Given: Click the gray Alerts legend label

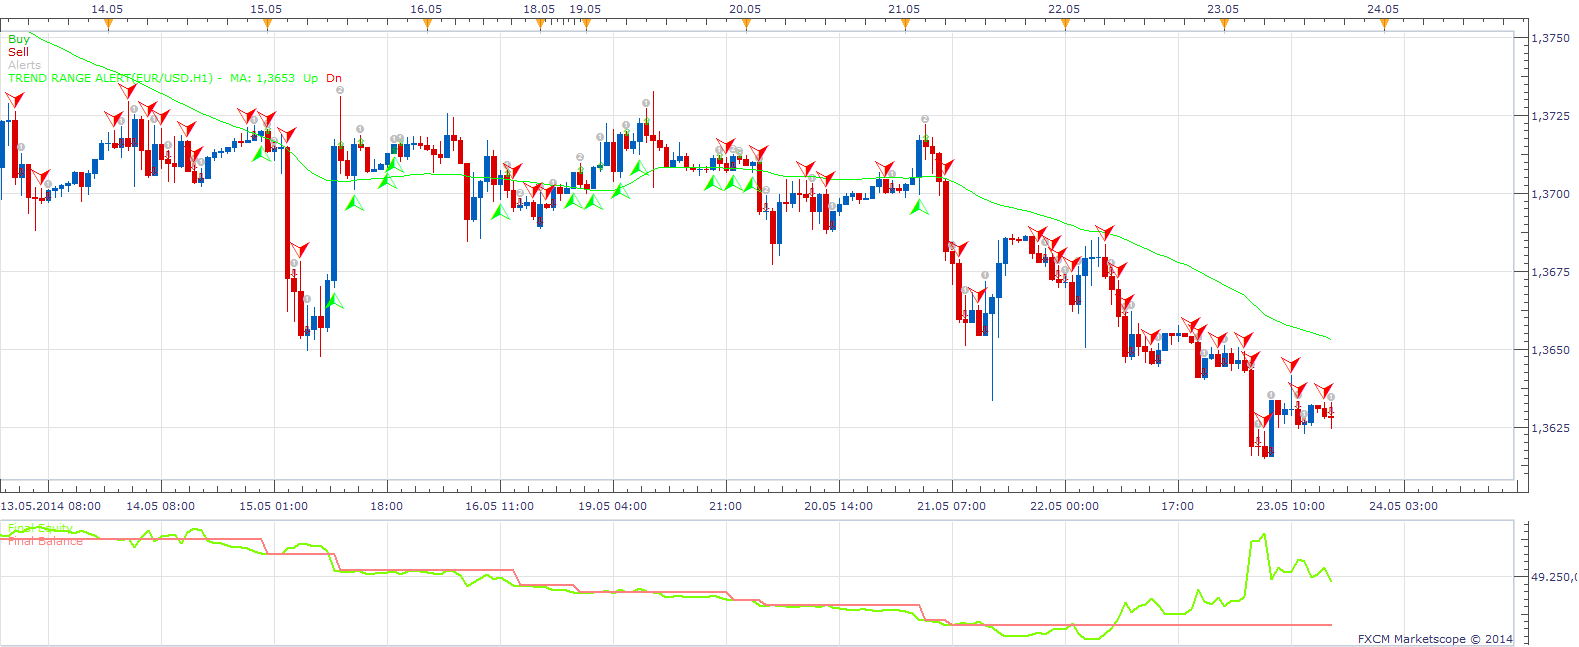Looking at the screenshot, I should point(25,65).
